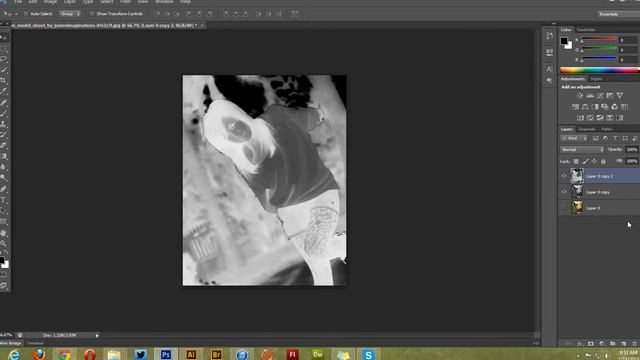
Task: Select the Hand tool
Action: point(4,233)
